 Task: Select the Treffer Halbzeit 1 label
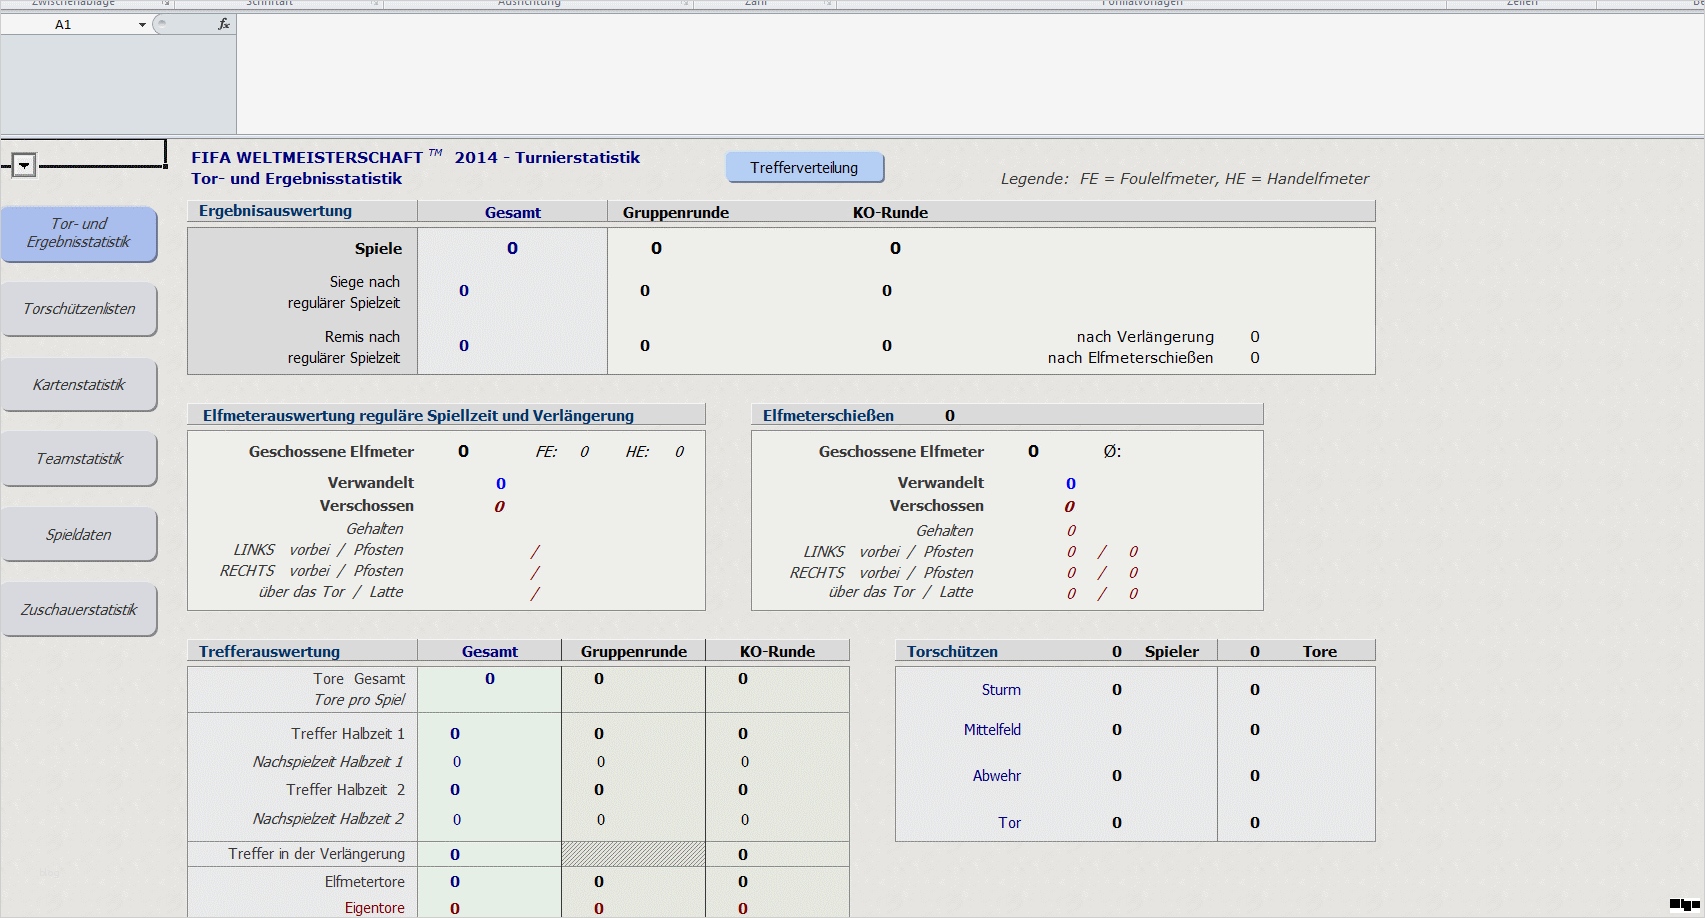pos(348,734)
